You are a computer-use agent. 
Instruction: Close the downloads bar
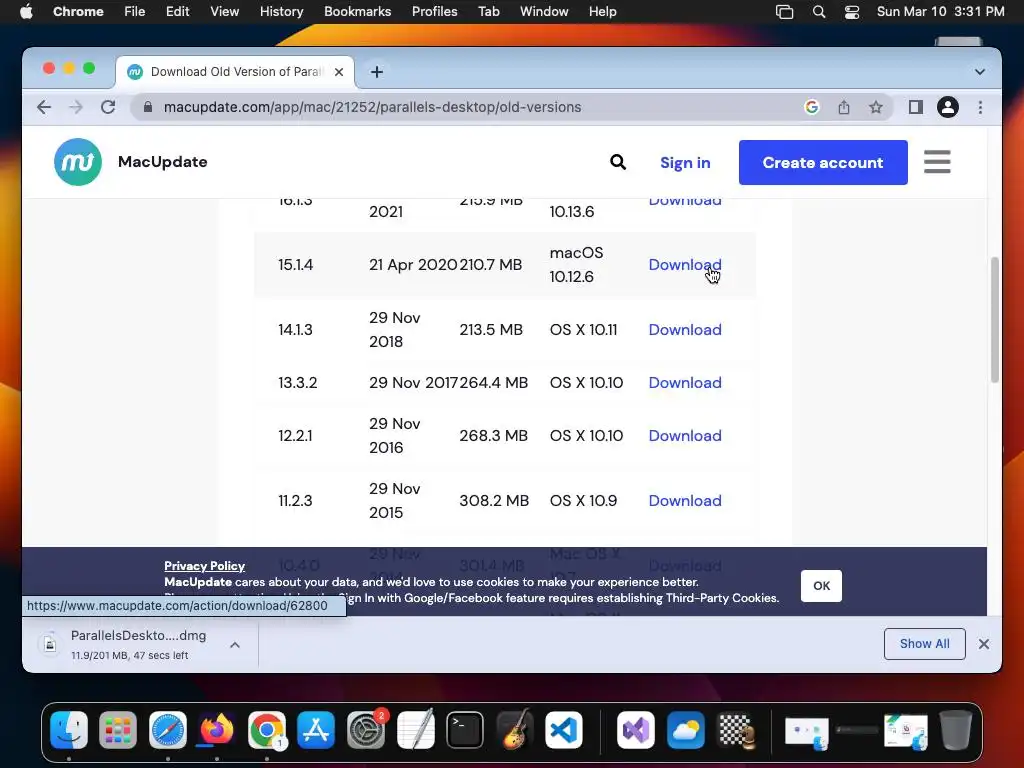(984, 644)
